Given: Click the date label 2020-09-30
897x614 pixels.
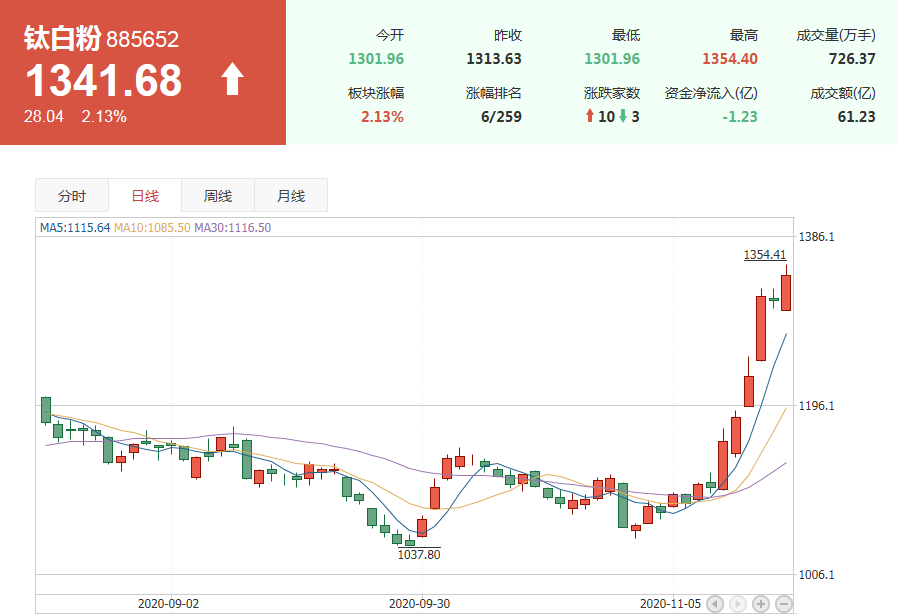Looking at the screenshot, I should pyautogui.click(x=419, y=604).
